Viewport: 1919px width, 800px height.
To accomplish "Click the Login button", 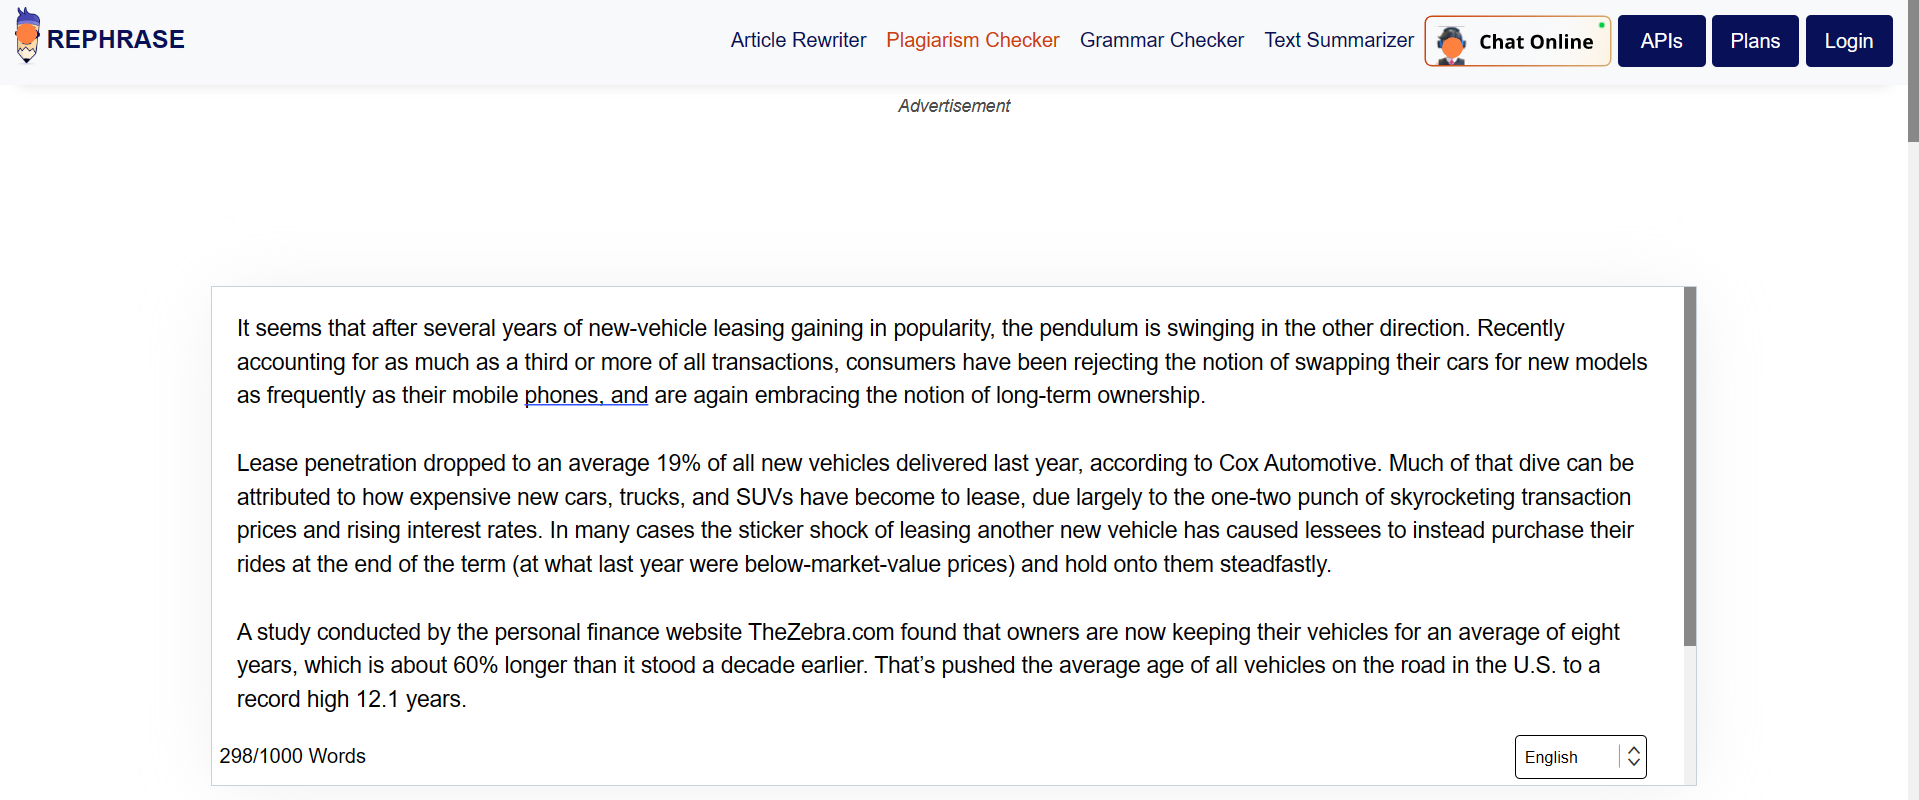I will click(x=1849, y=41).
